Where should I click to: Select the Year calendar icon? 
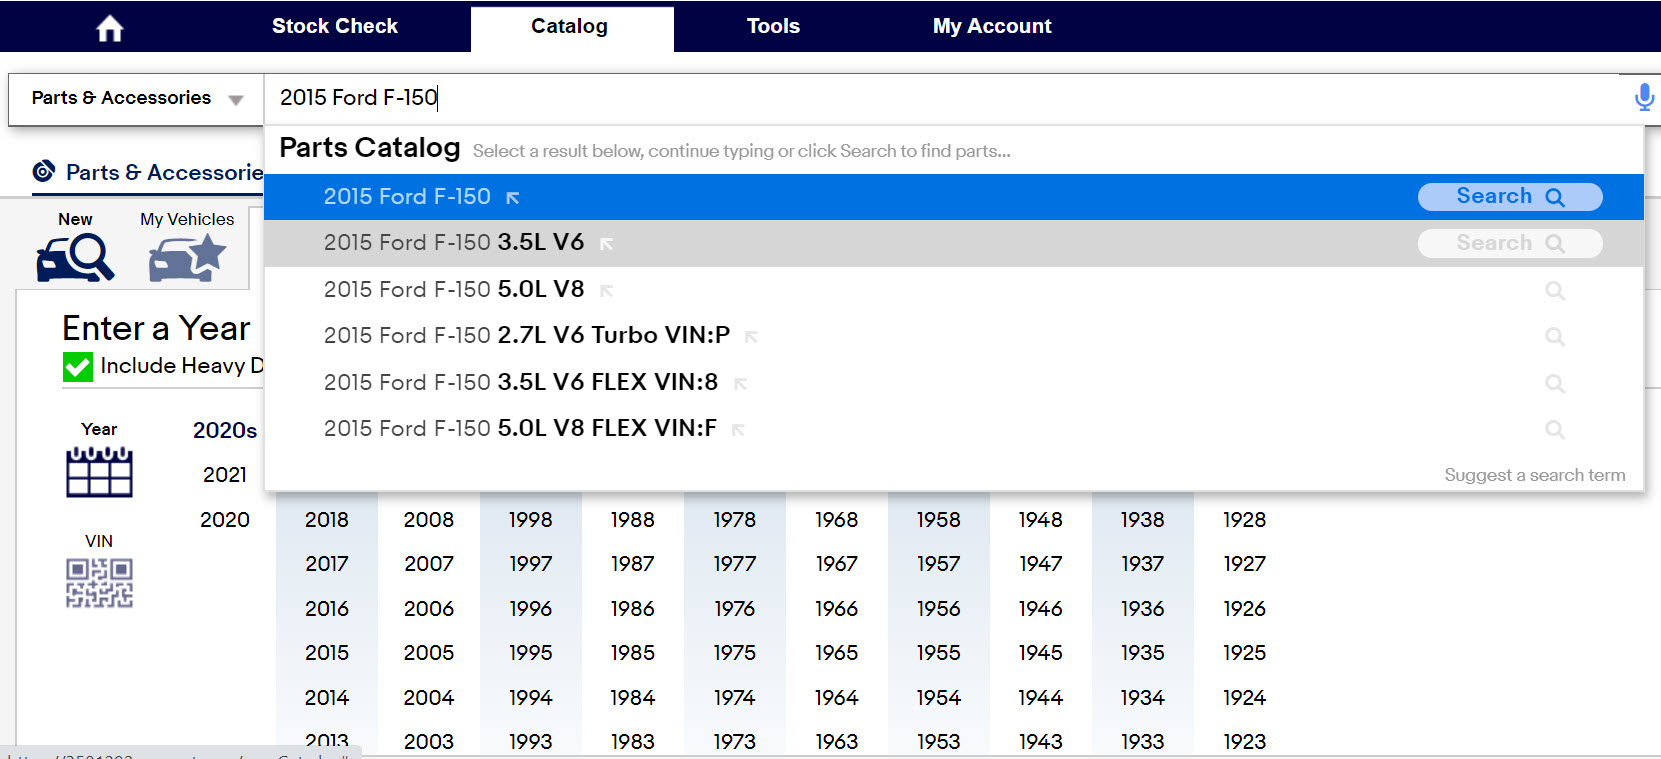pyautogui.click(x=99, y=471)
